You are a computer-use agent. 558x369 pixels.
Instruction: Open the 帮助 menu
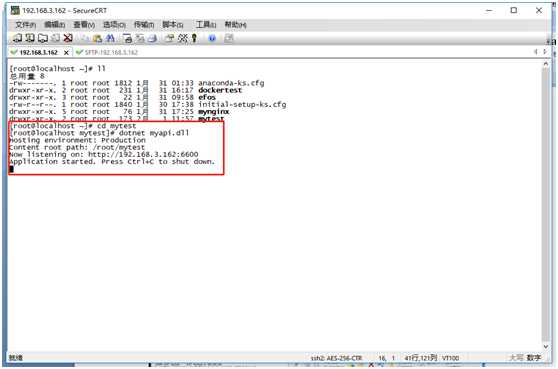point(235,25)
